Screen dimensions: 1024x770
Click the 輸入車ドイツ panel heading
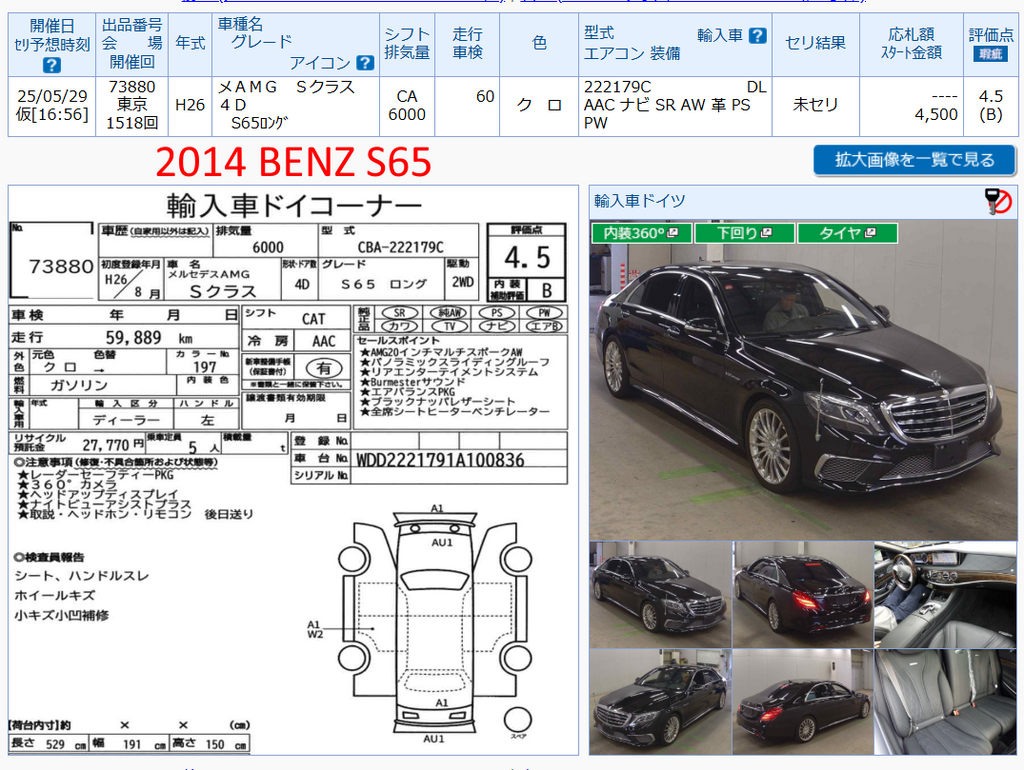(639, 201)
